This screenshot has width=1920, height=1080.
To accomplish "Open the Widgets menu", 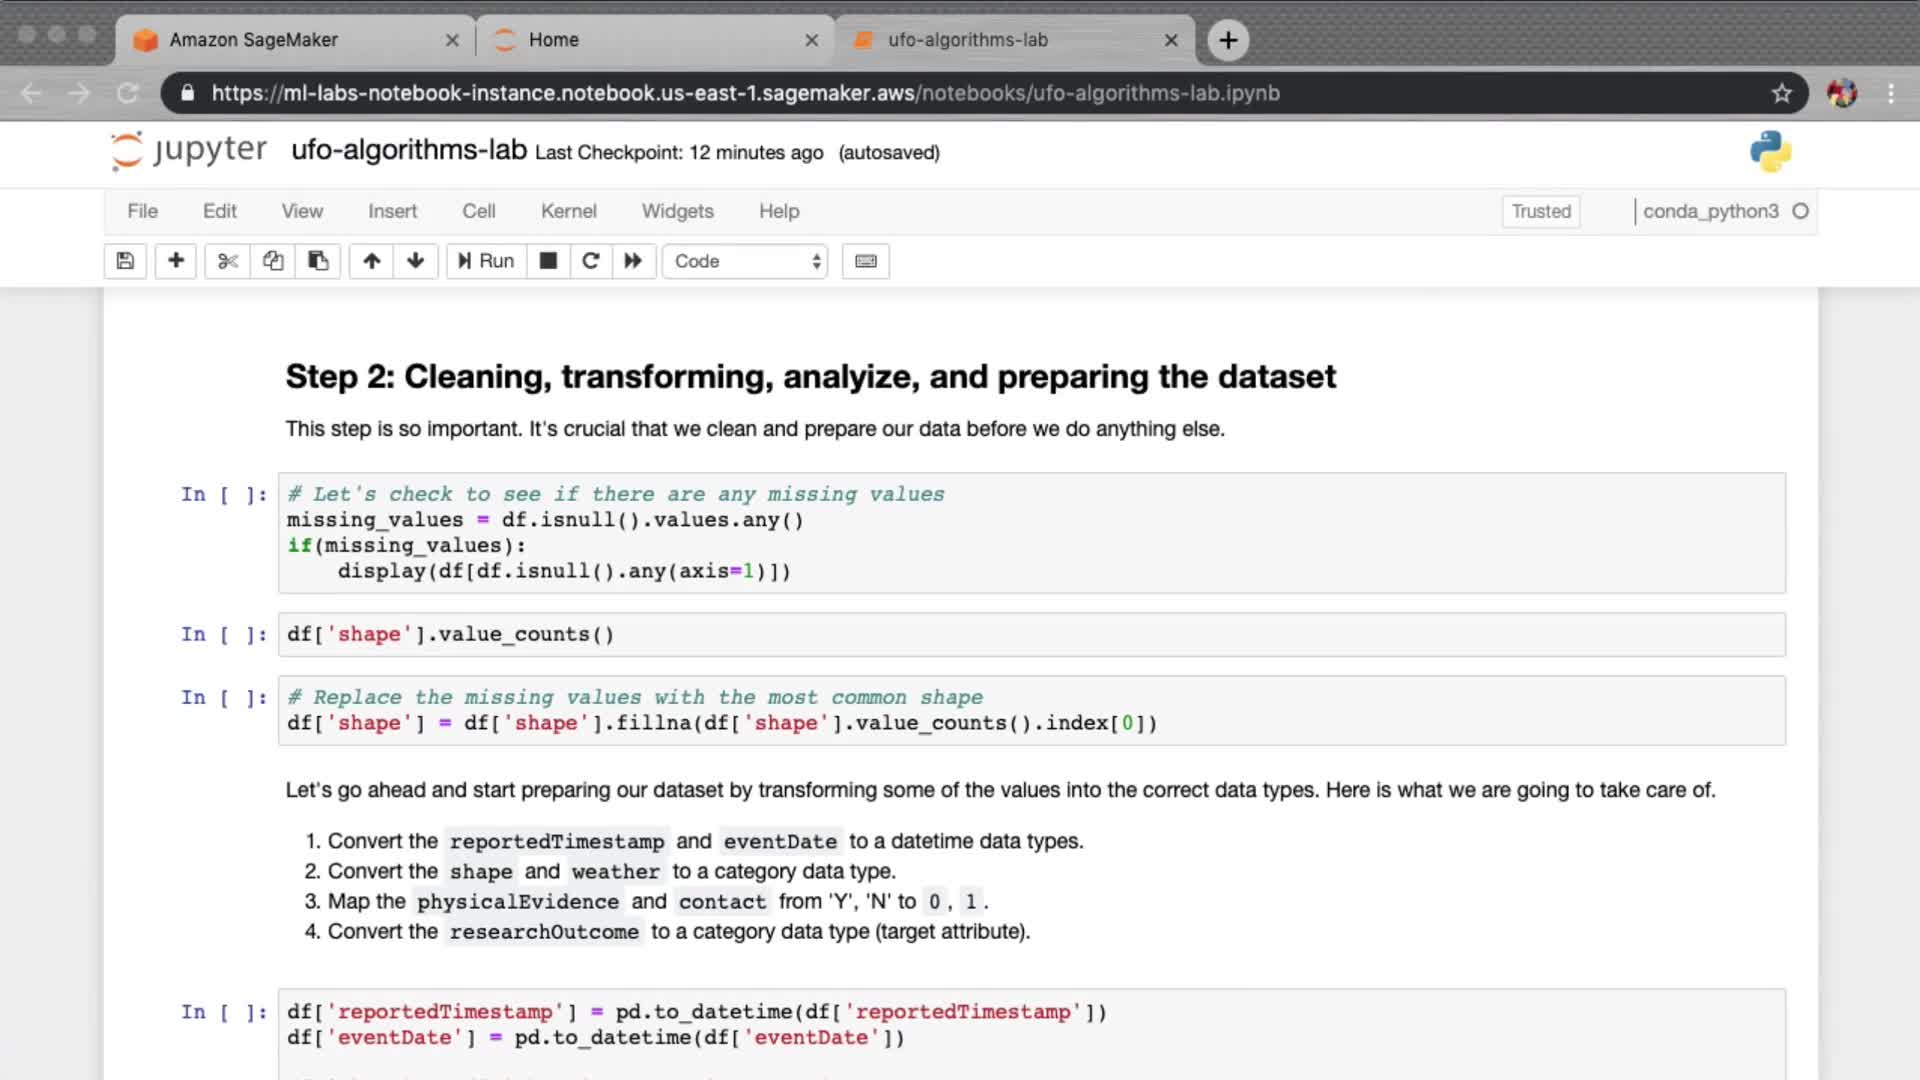I will click(x=677, y=211).
